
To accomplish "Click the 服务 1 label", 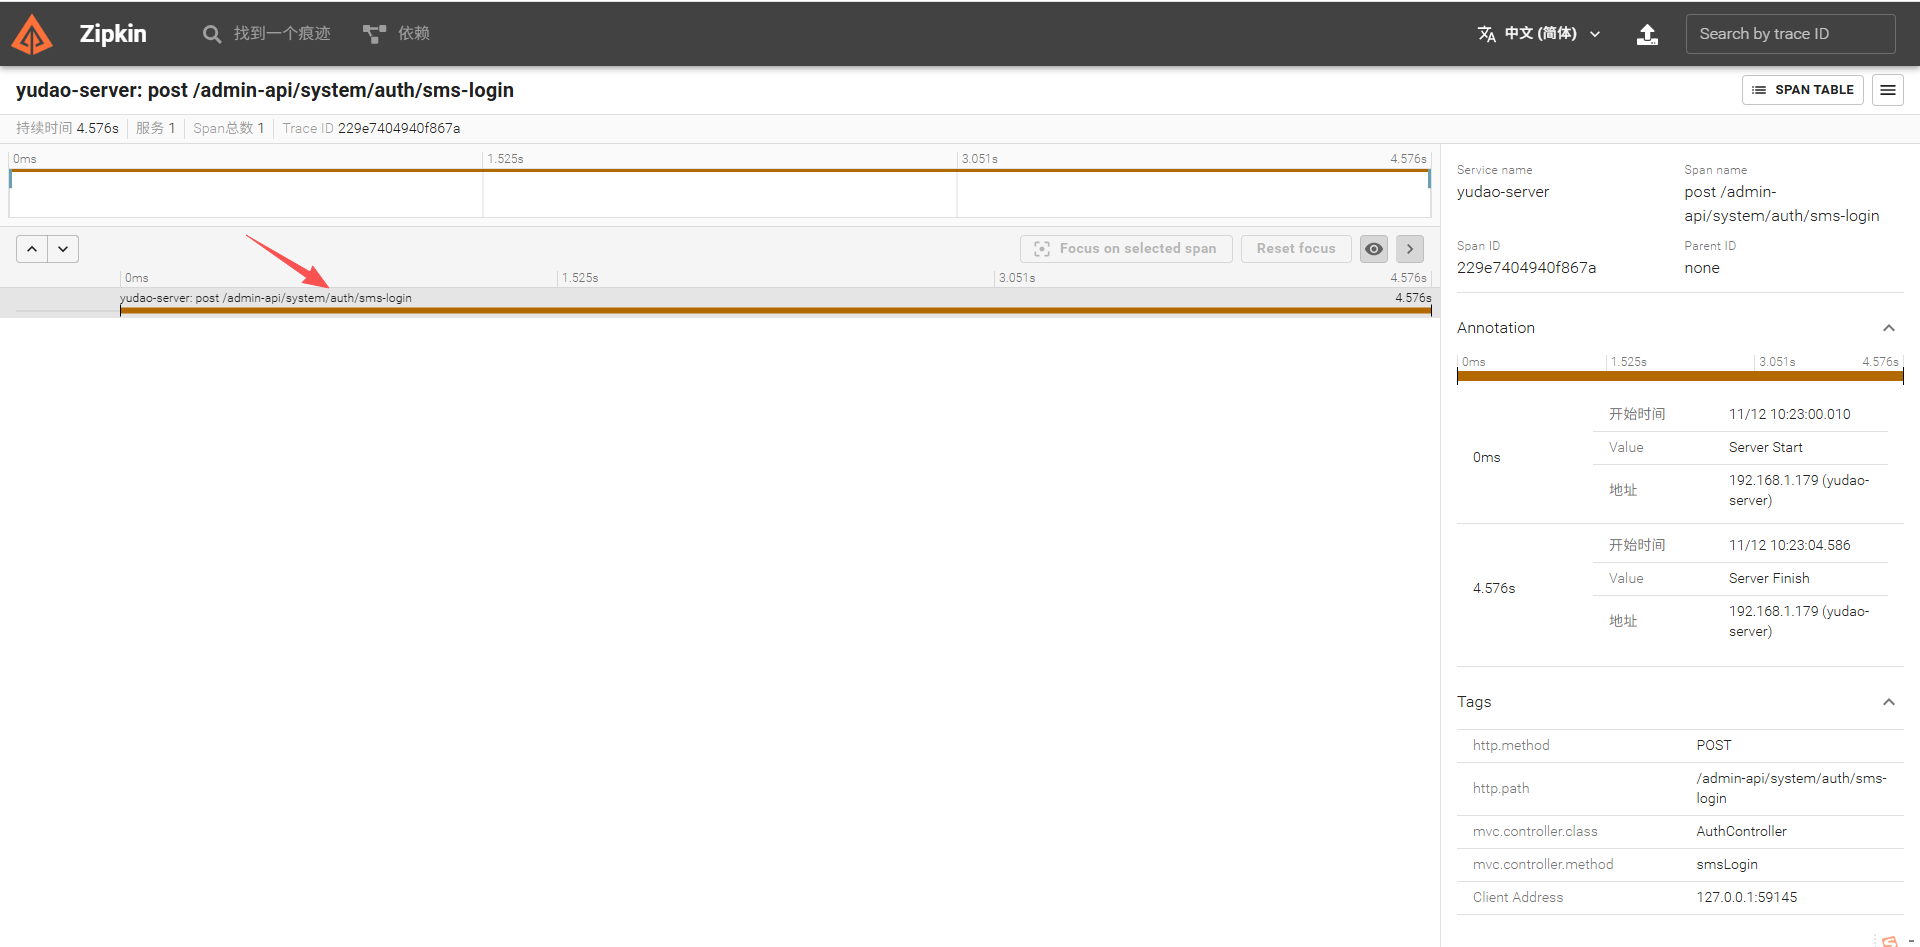I will click(156, 128).
